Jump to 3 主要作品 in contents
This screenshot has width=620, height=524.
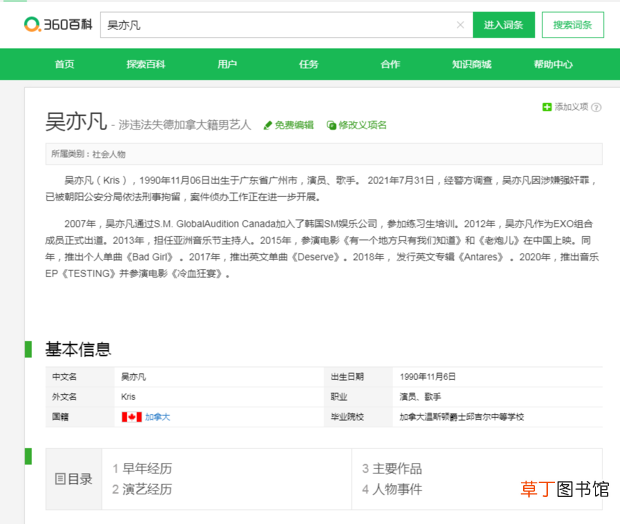click(392, 469)
